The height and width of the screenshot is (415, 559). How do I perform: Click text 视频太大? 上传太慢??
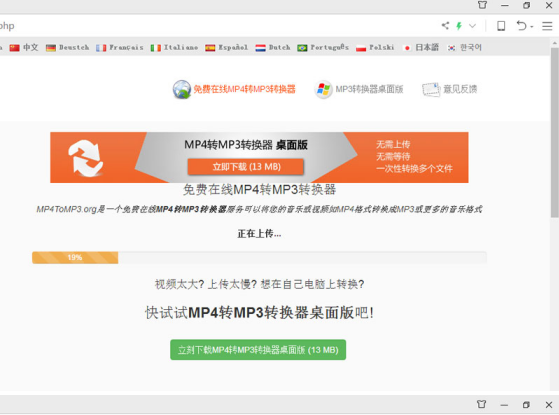(x=206, y=284)
